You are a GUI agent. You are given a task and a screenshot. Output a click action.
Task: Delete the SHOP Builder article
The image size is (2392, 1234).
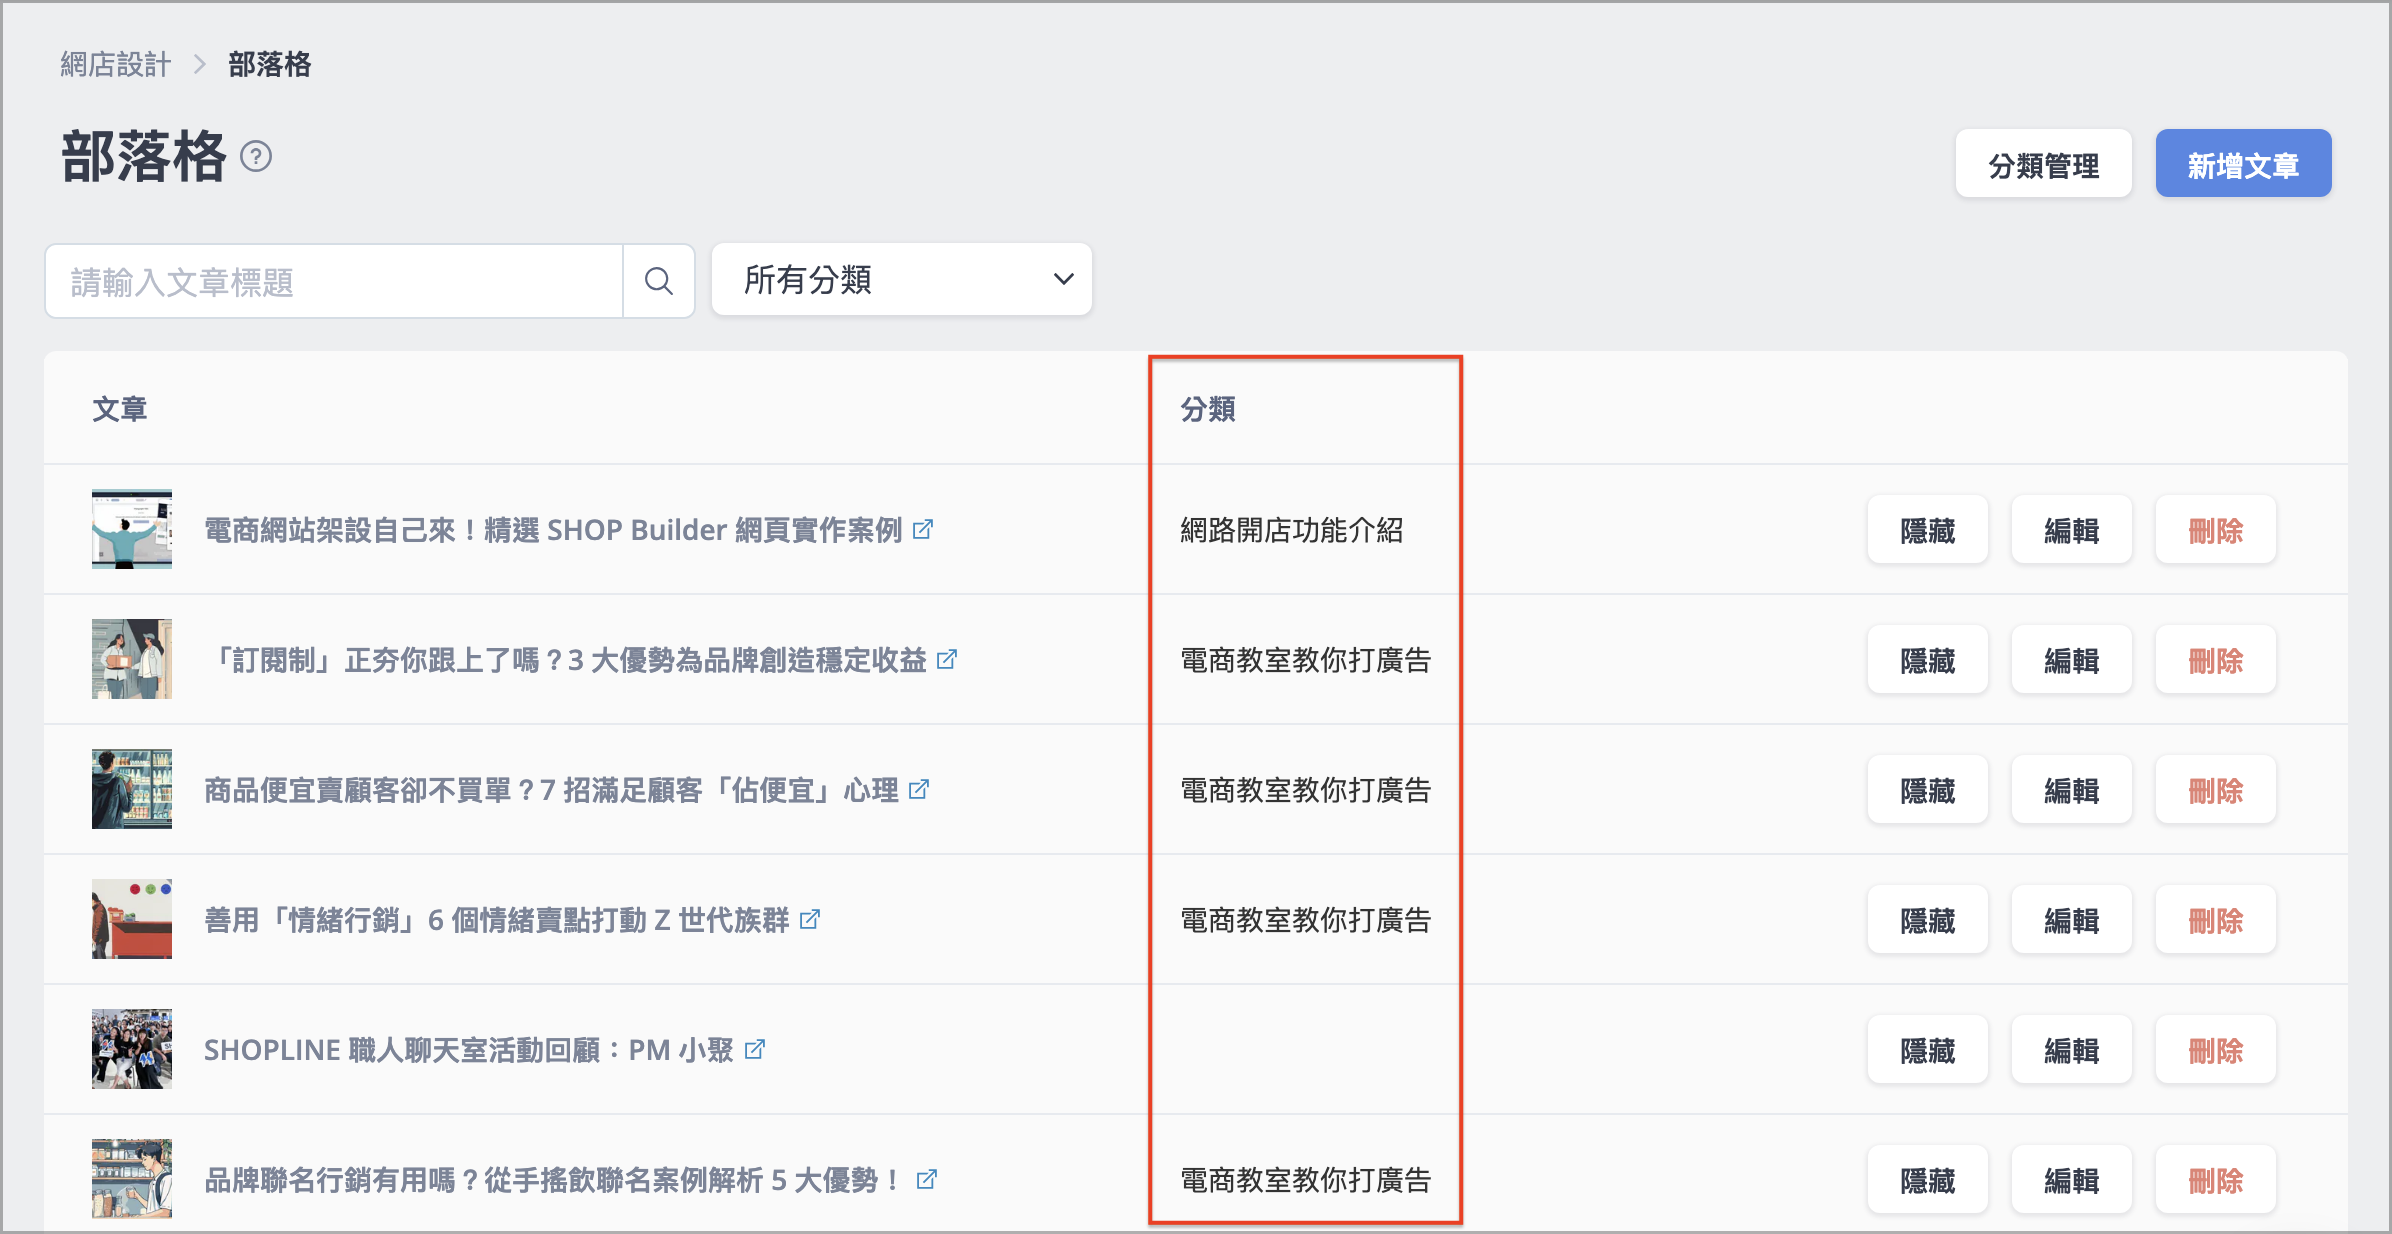click(x=2215, y=530)
